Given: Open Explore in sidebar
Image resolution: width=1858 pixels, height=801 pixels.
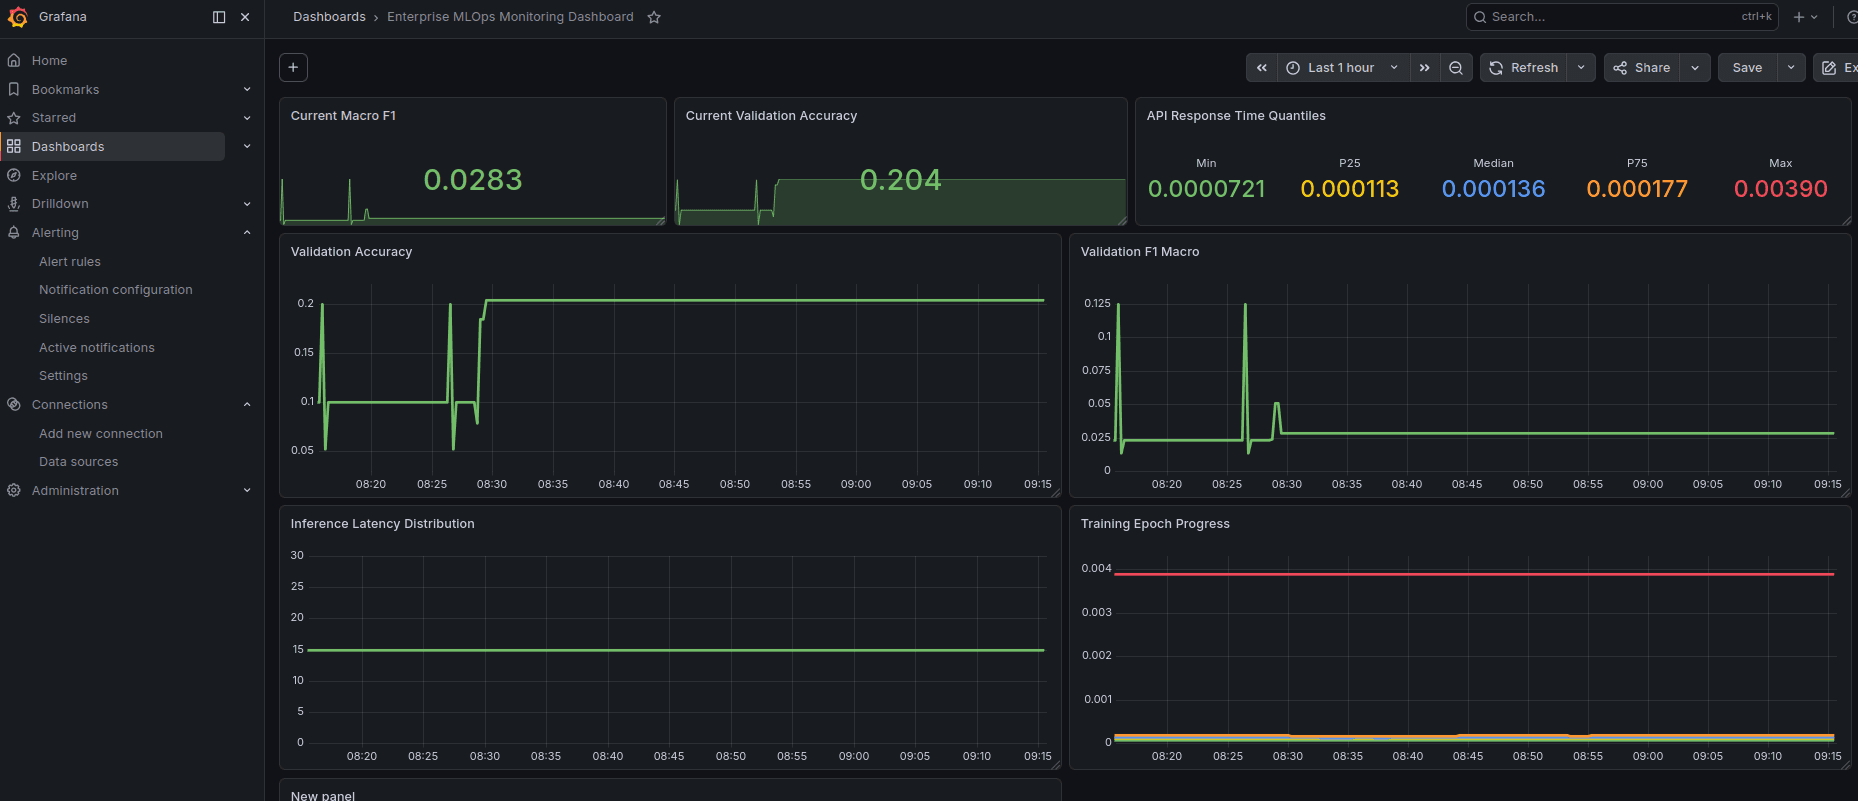Looking at the screenshot, I should 54,176.
